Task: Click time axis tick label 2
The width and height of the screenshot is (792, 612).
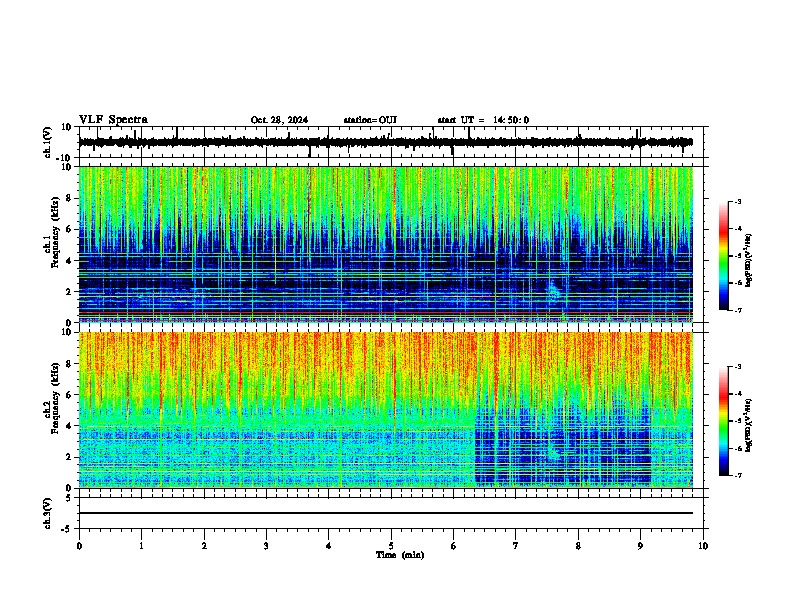Action: [x=204, y=546]
